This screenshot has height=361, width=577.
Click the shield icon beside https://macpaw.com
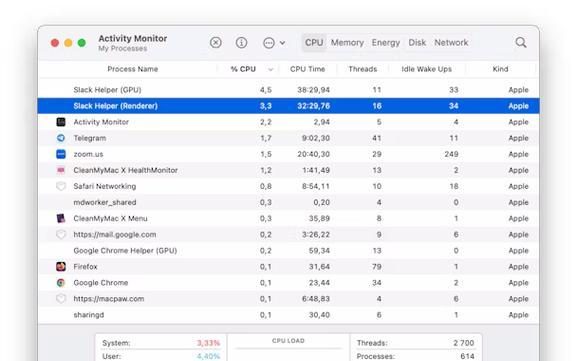[61, 299]
